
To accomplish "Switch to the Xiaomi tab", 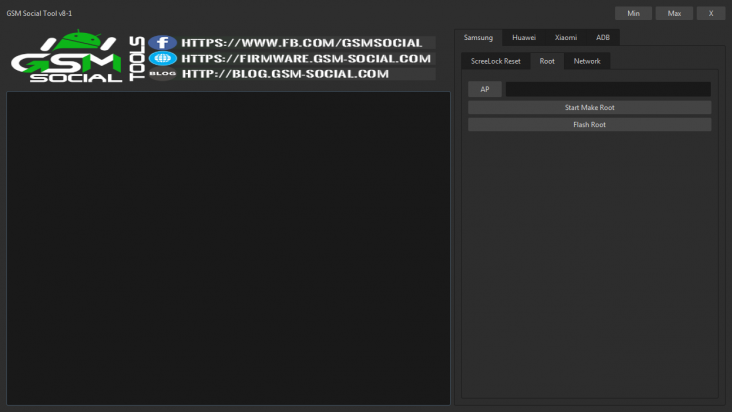I will coord(565,37).
